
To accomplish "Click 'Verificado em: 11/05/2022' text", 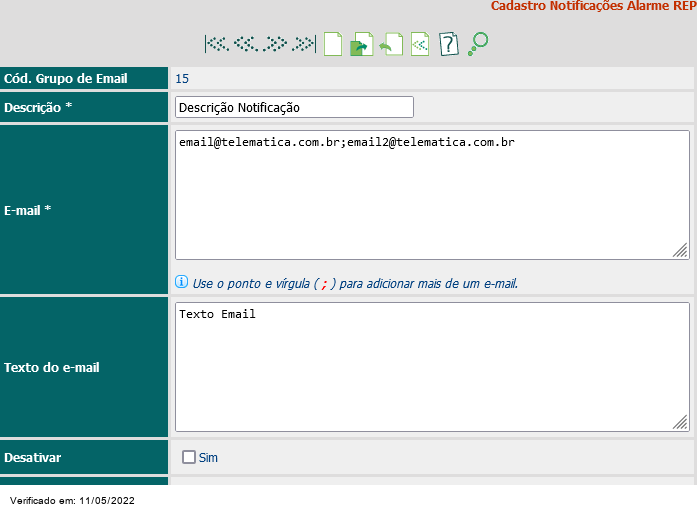I will click(72, 500).
